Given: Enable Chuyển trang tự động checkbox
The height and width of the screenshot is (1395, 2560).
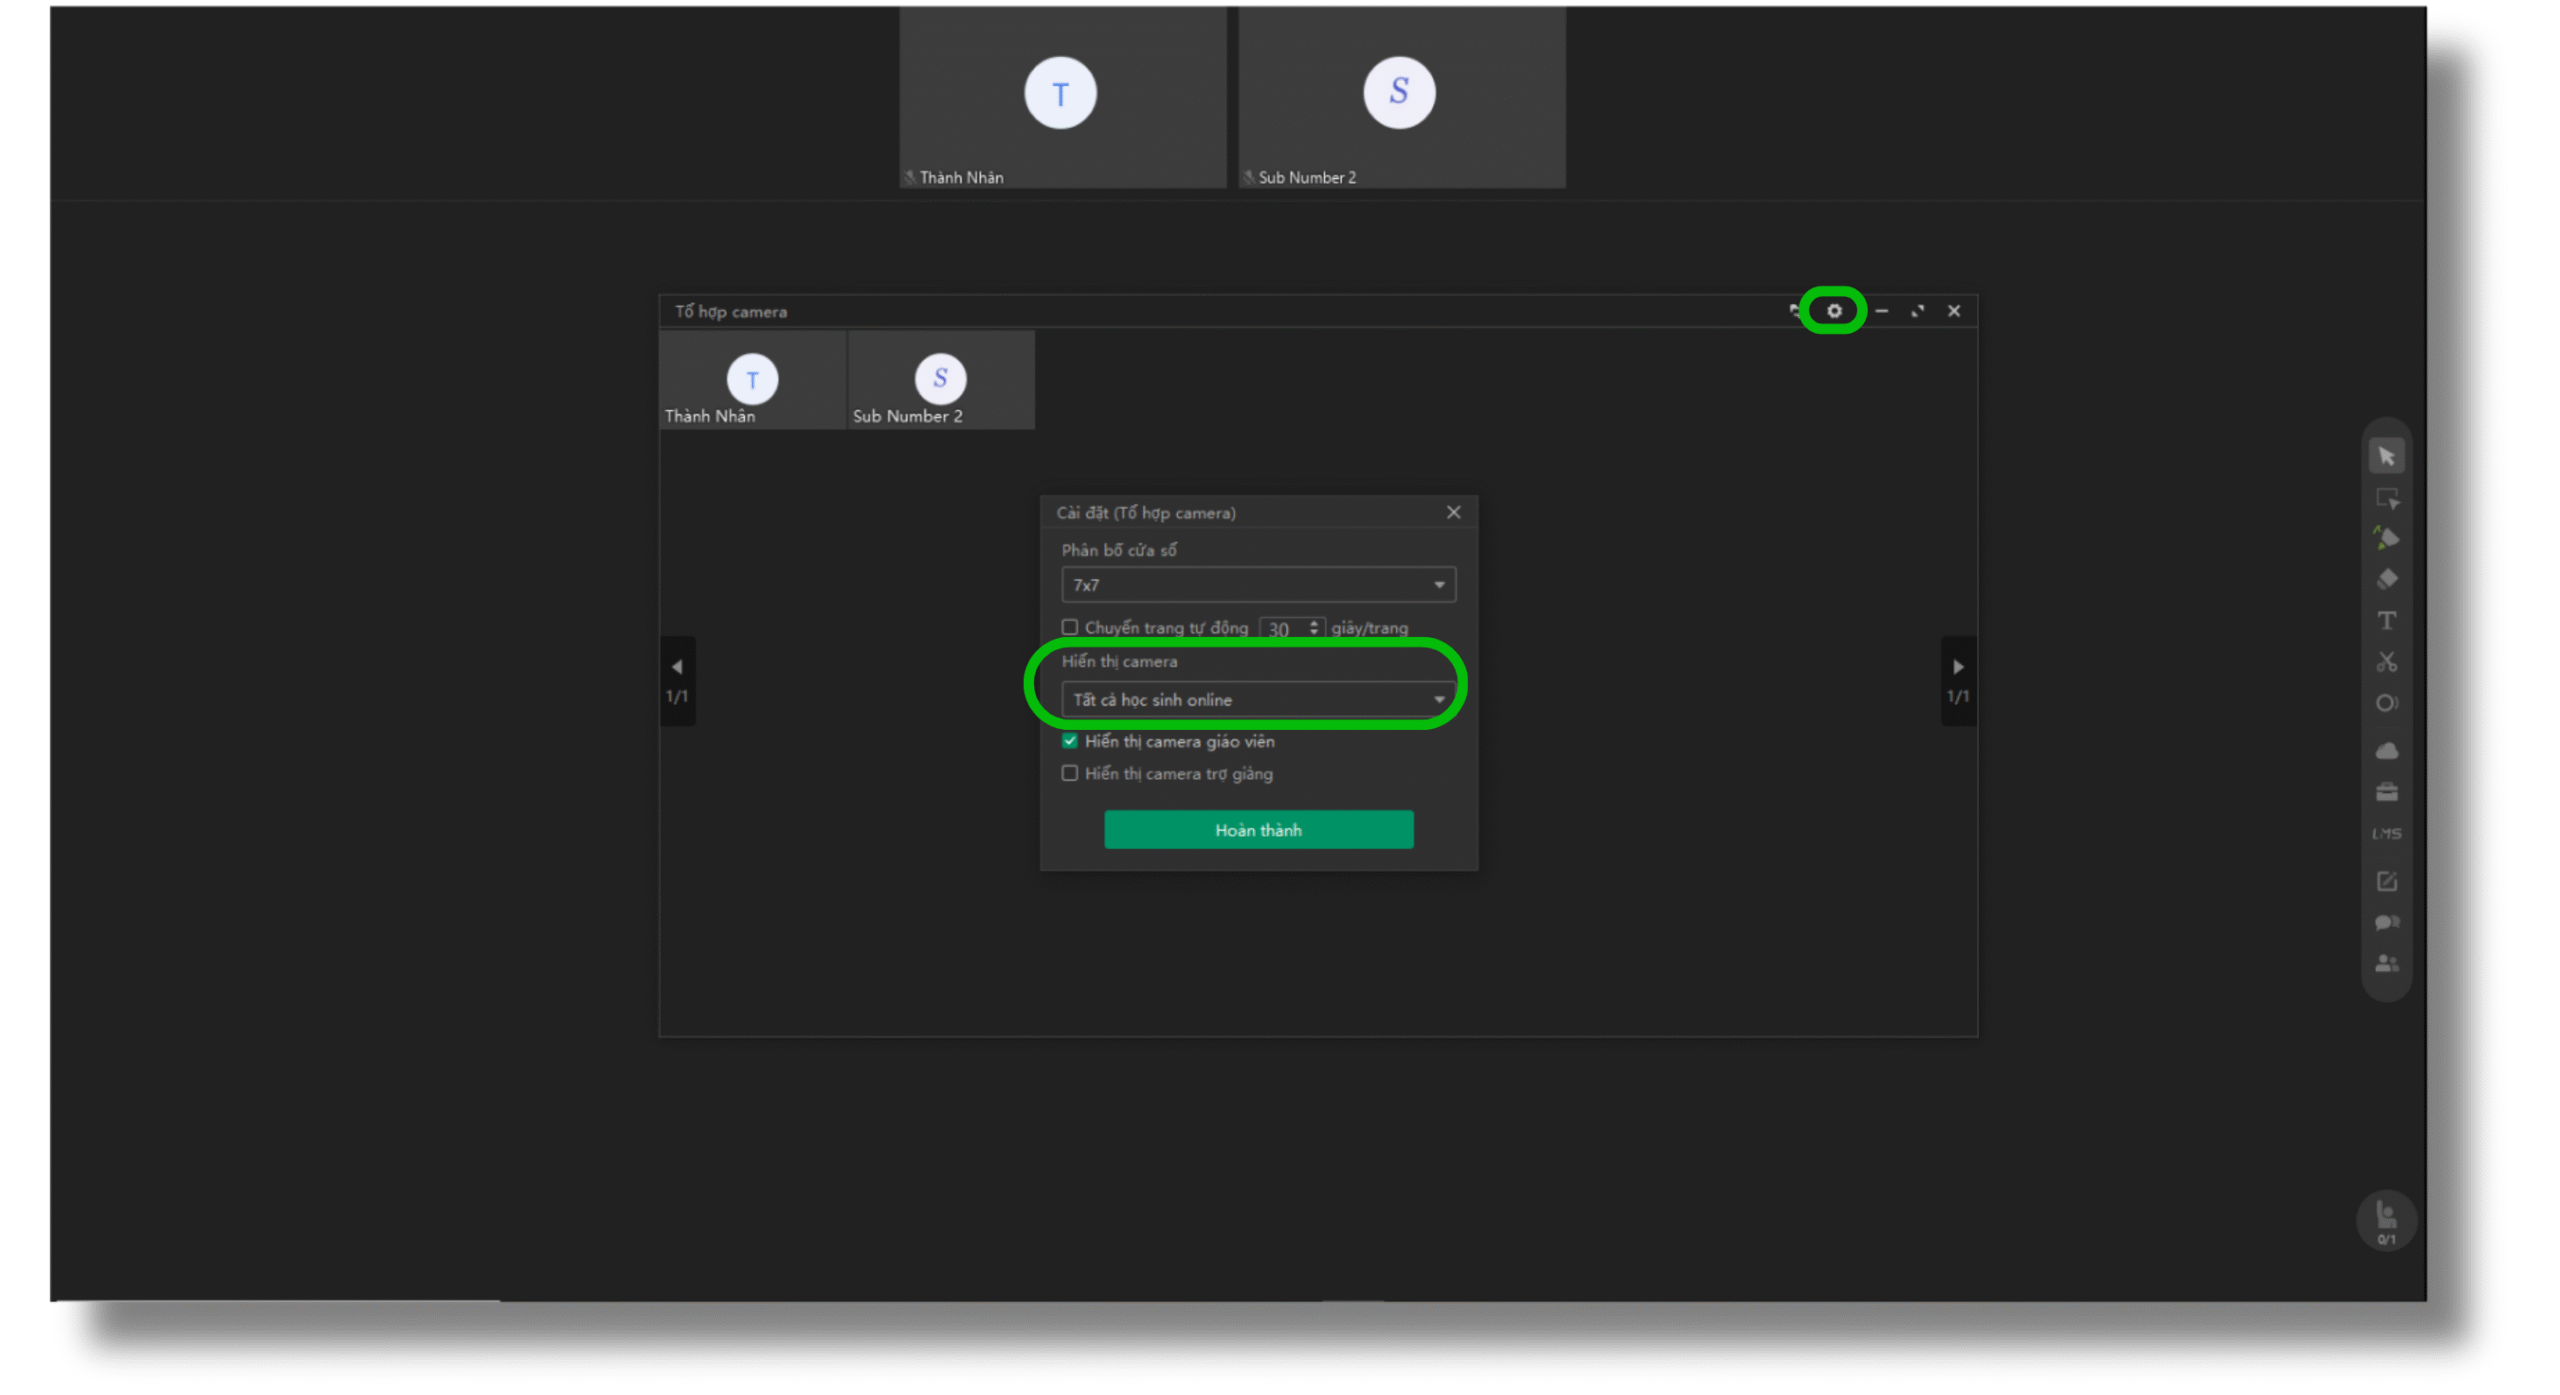Looking at the screenshot, I should coord(1069,627).
